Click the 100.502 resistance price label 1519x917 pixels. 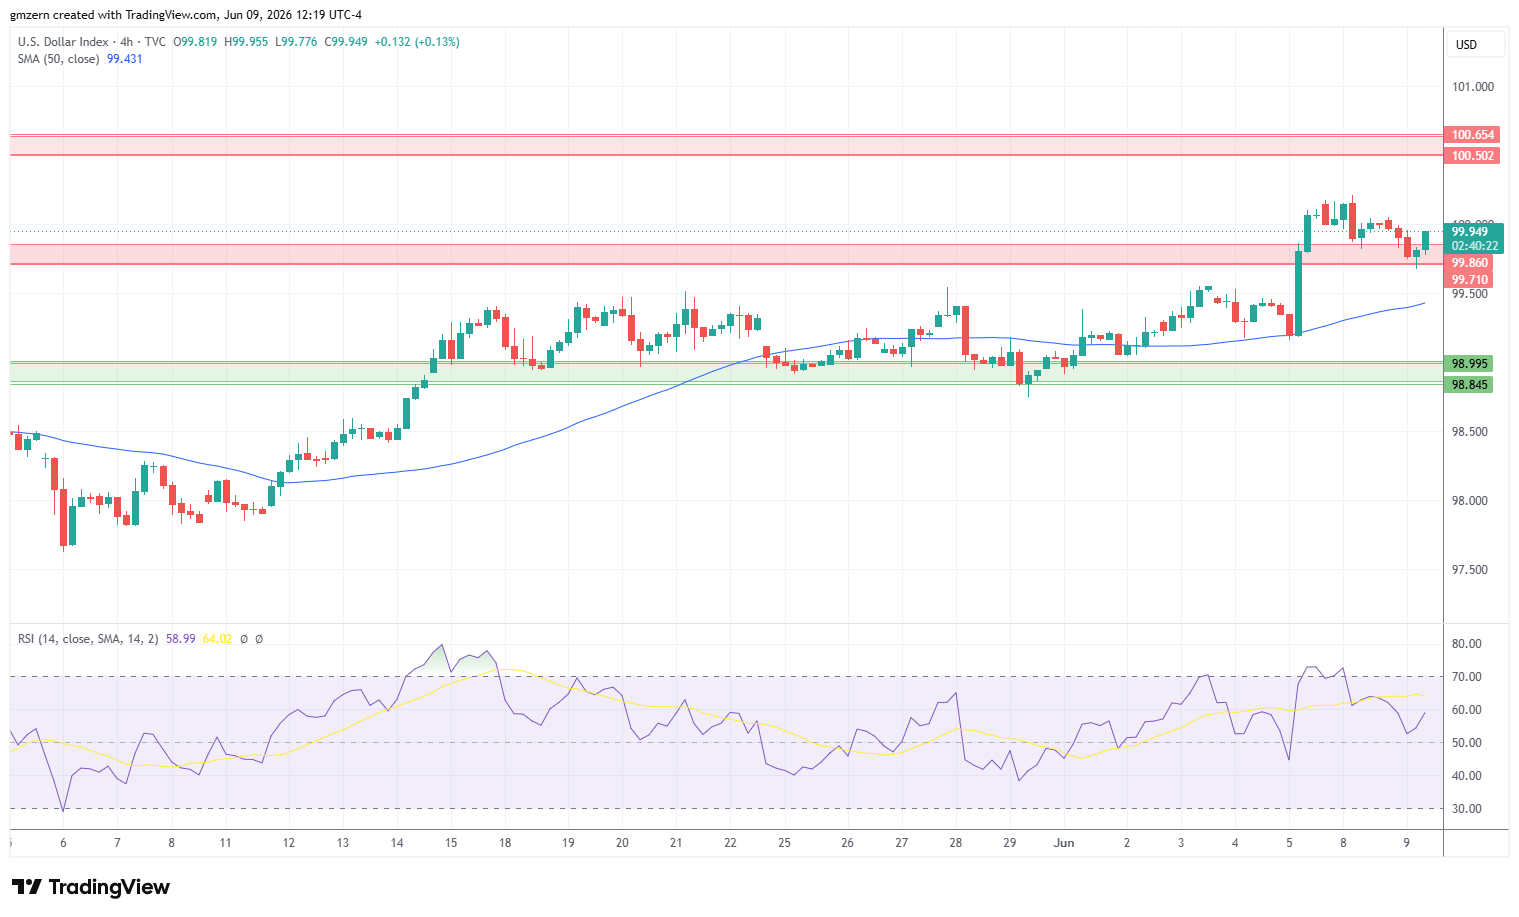(1472, 156)
